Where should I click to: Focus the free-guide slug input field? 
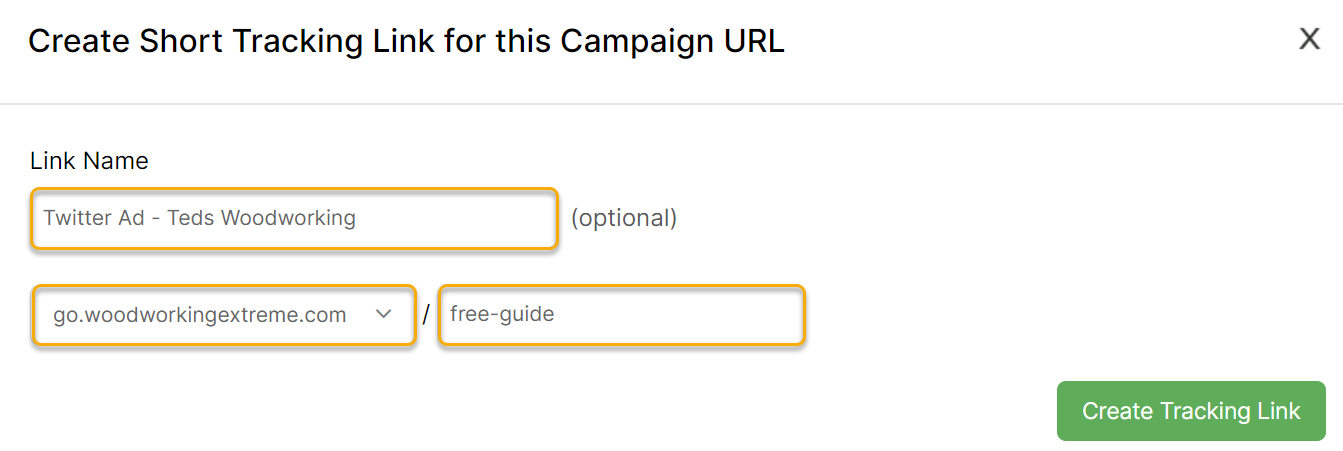pos(620,315)
